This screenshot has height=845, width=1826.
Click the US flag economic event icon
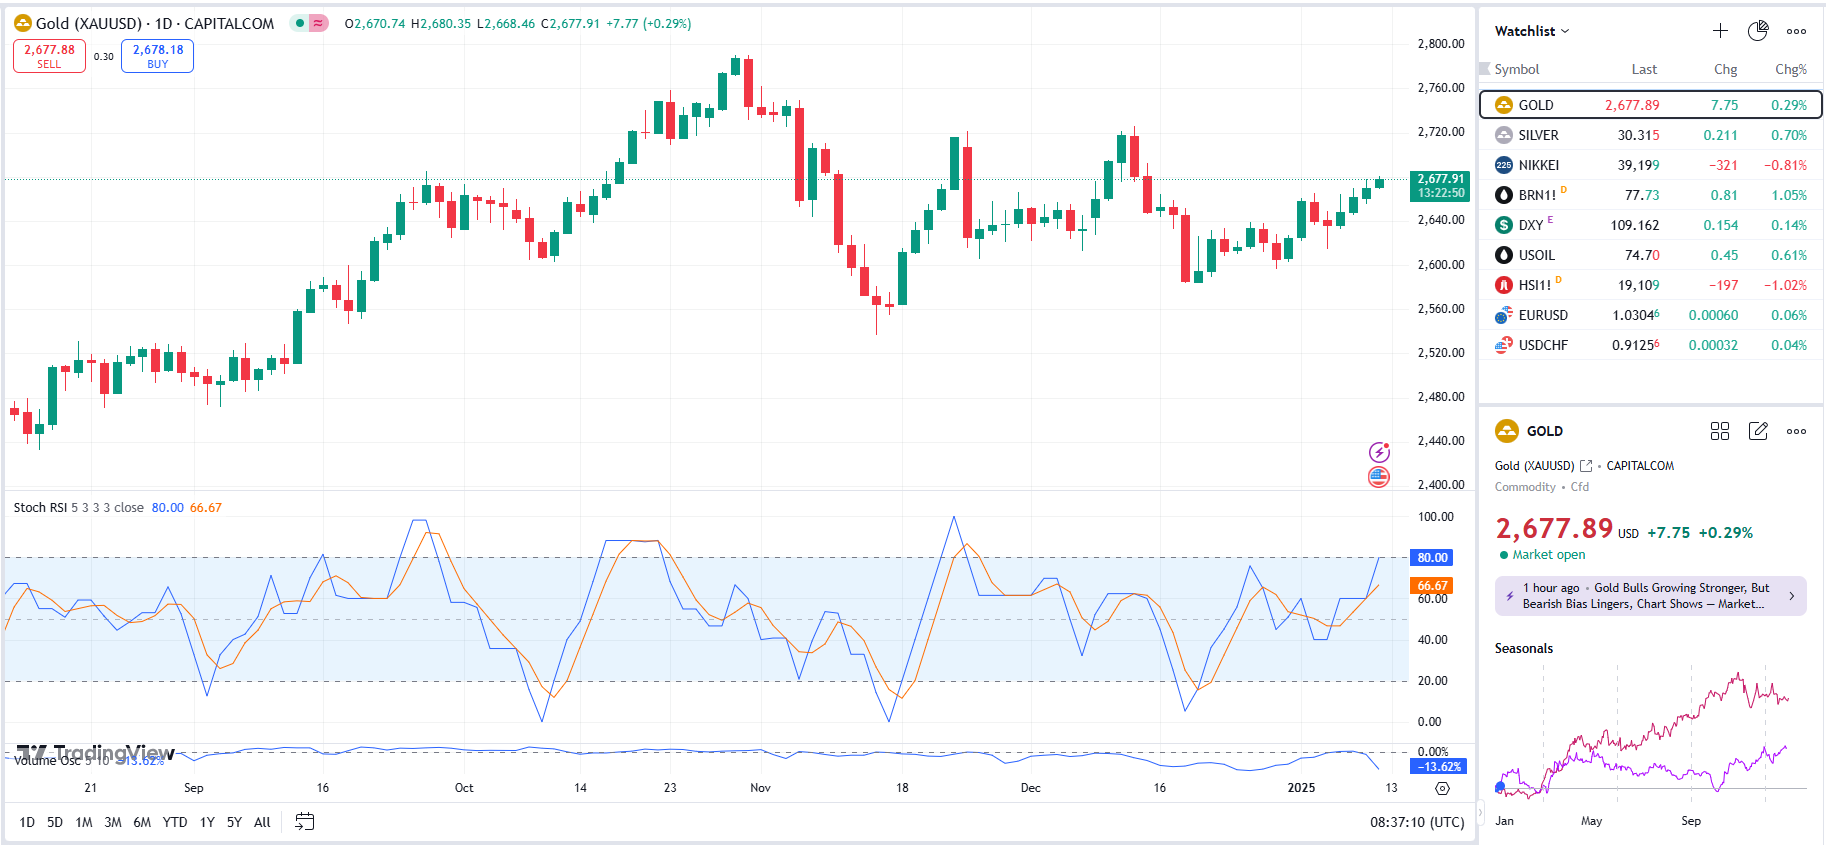click(1379, 477)
